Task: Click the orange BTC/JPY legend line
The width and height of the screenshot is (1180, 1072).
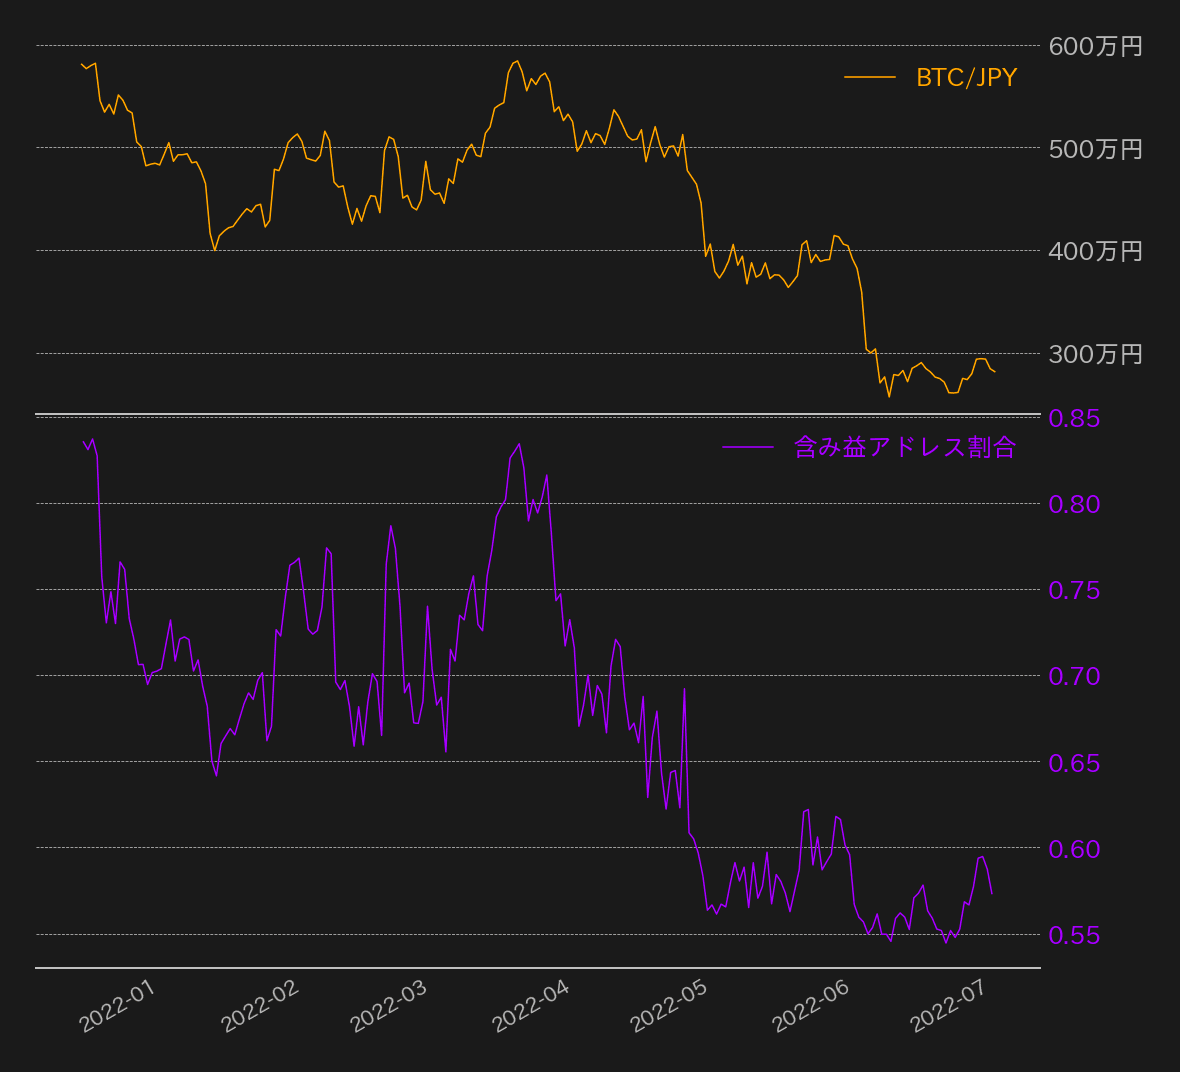Action: pos(869,78)
